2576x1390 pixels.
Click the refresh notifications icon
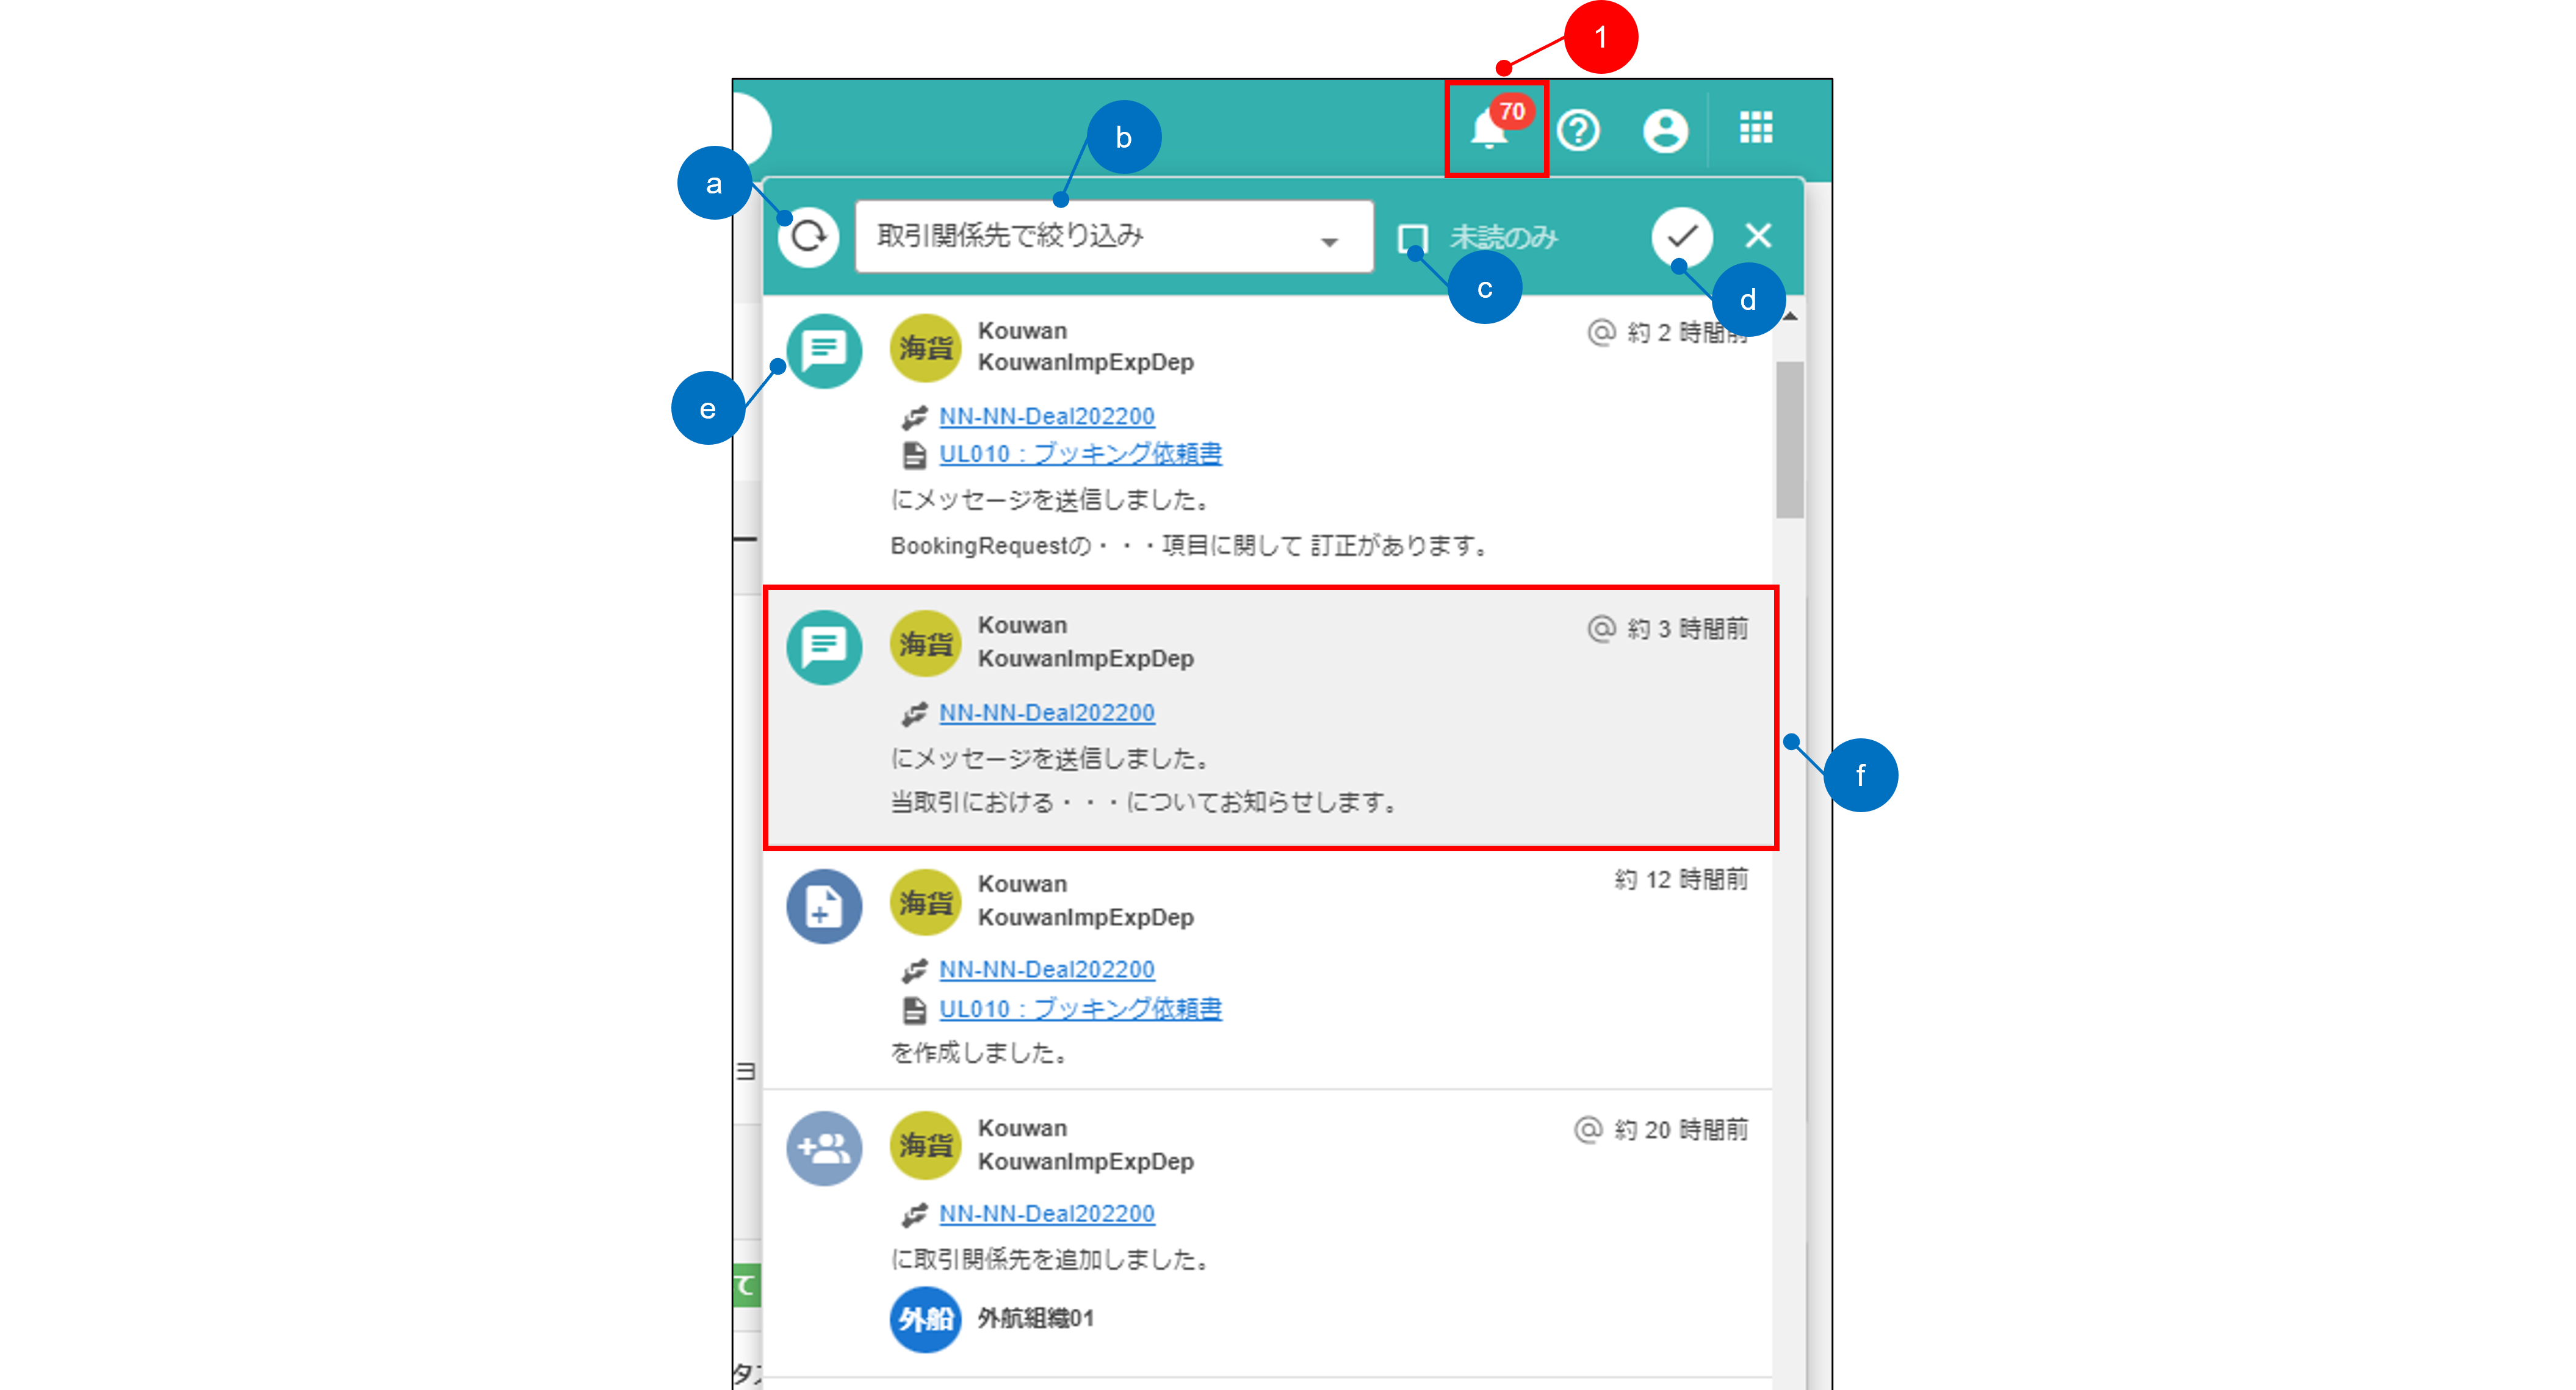808,237
